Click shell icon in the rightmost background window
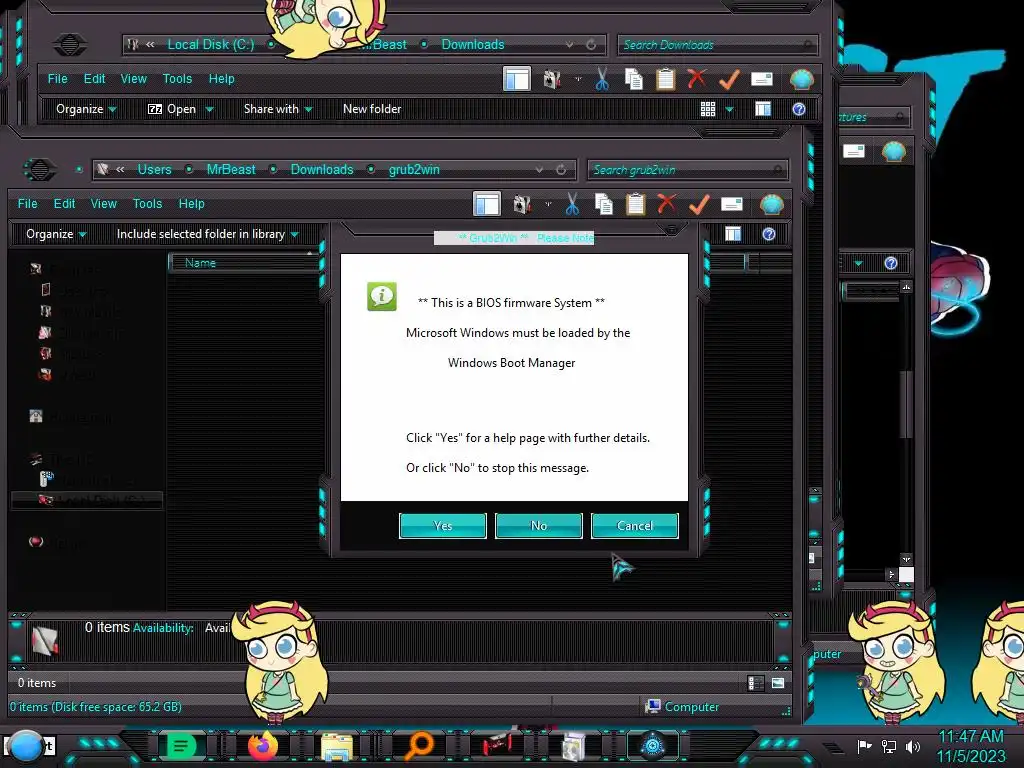Viewport: 1024px width, 768px height. click(894, 152)
